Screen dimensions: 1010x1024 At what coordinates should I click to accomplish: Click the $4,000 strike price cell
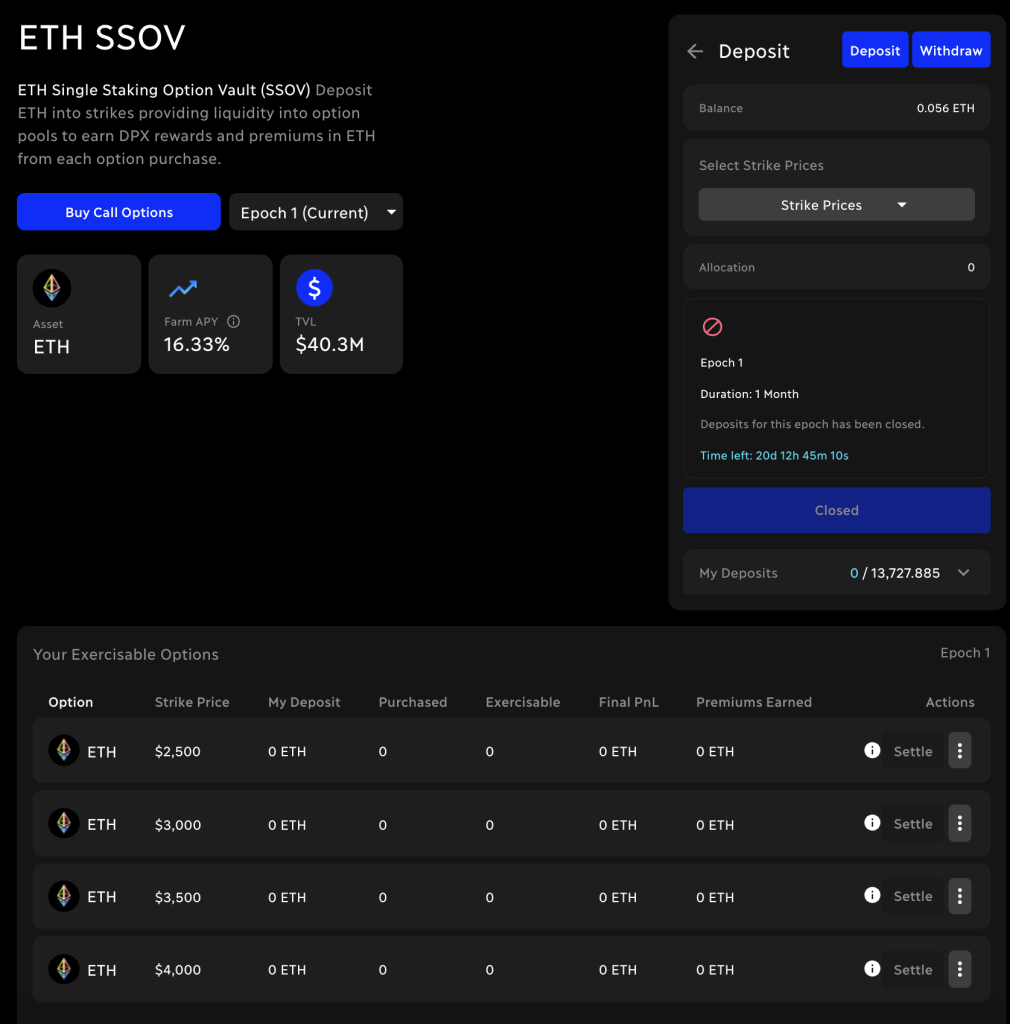click(x=178, y=970)
